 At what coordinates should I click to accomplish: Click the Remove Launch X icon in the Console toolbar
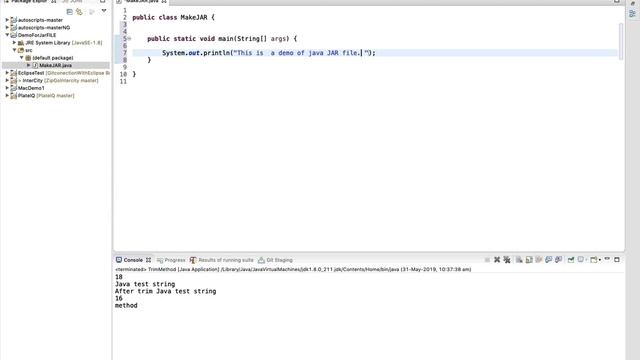coord(497,260)
